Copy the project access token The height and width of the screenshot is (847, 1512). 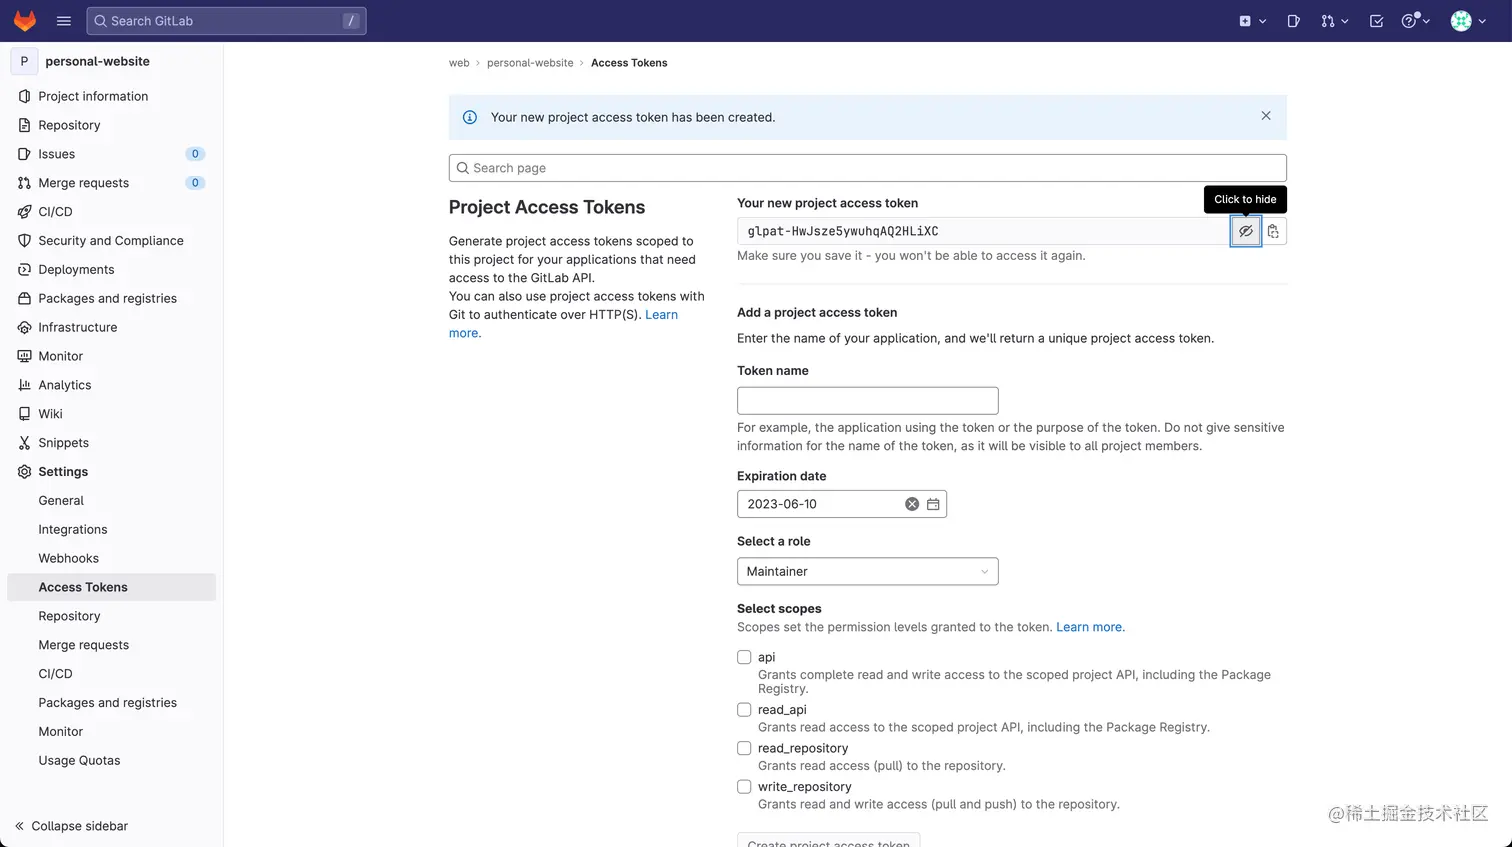(1273, 231)
